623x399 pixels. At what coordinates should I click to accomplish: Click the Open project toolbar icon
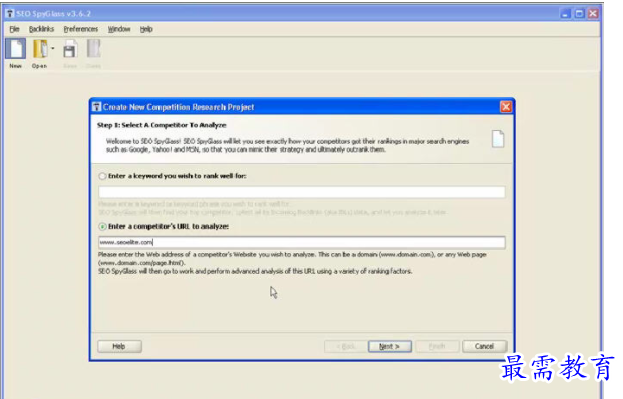40,49
